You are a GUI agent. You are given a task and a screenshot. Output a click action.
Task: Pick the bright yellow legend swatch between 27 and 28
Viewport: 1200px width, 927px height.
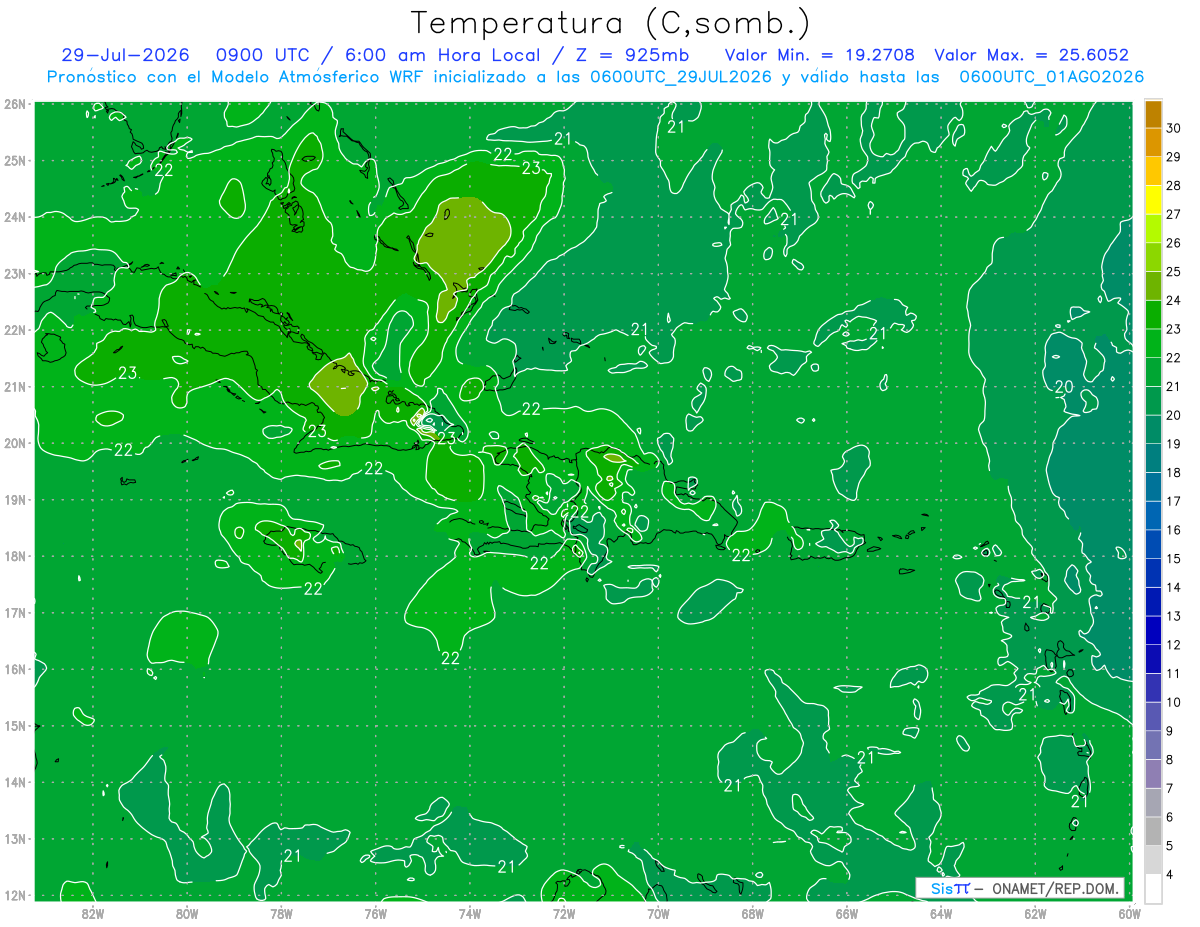(x=1153, y=200)
